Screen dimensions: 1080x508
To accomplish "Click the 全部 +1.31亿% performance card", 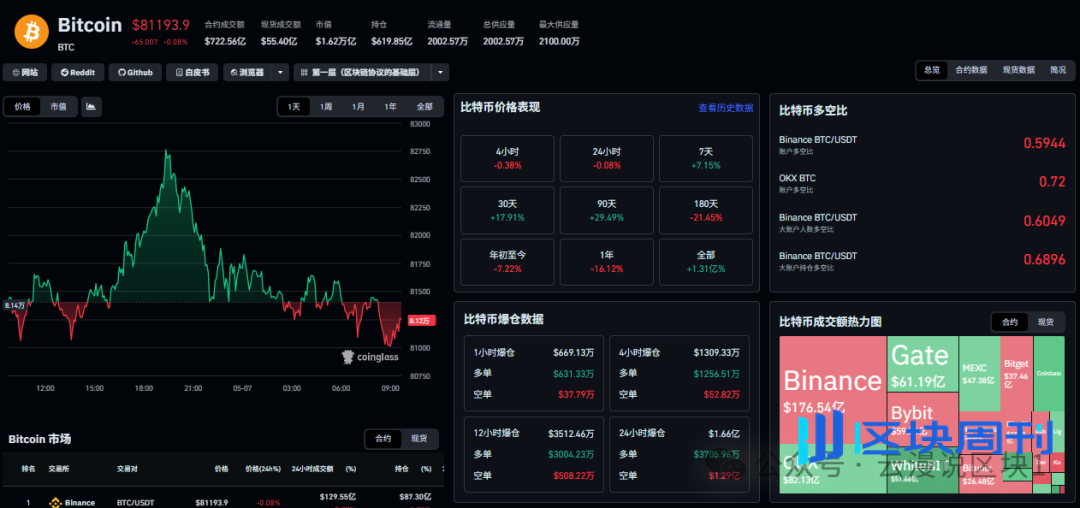I will 706,262.
